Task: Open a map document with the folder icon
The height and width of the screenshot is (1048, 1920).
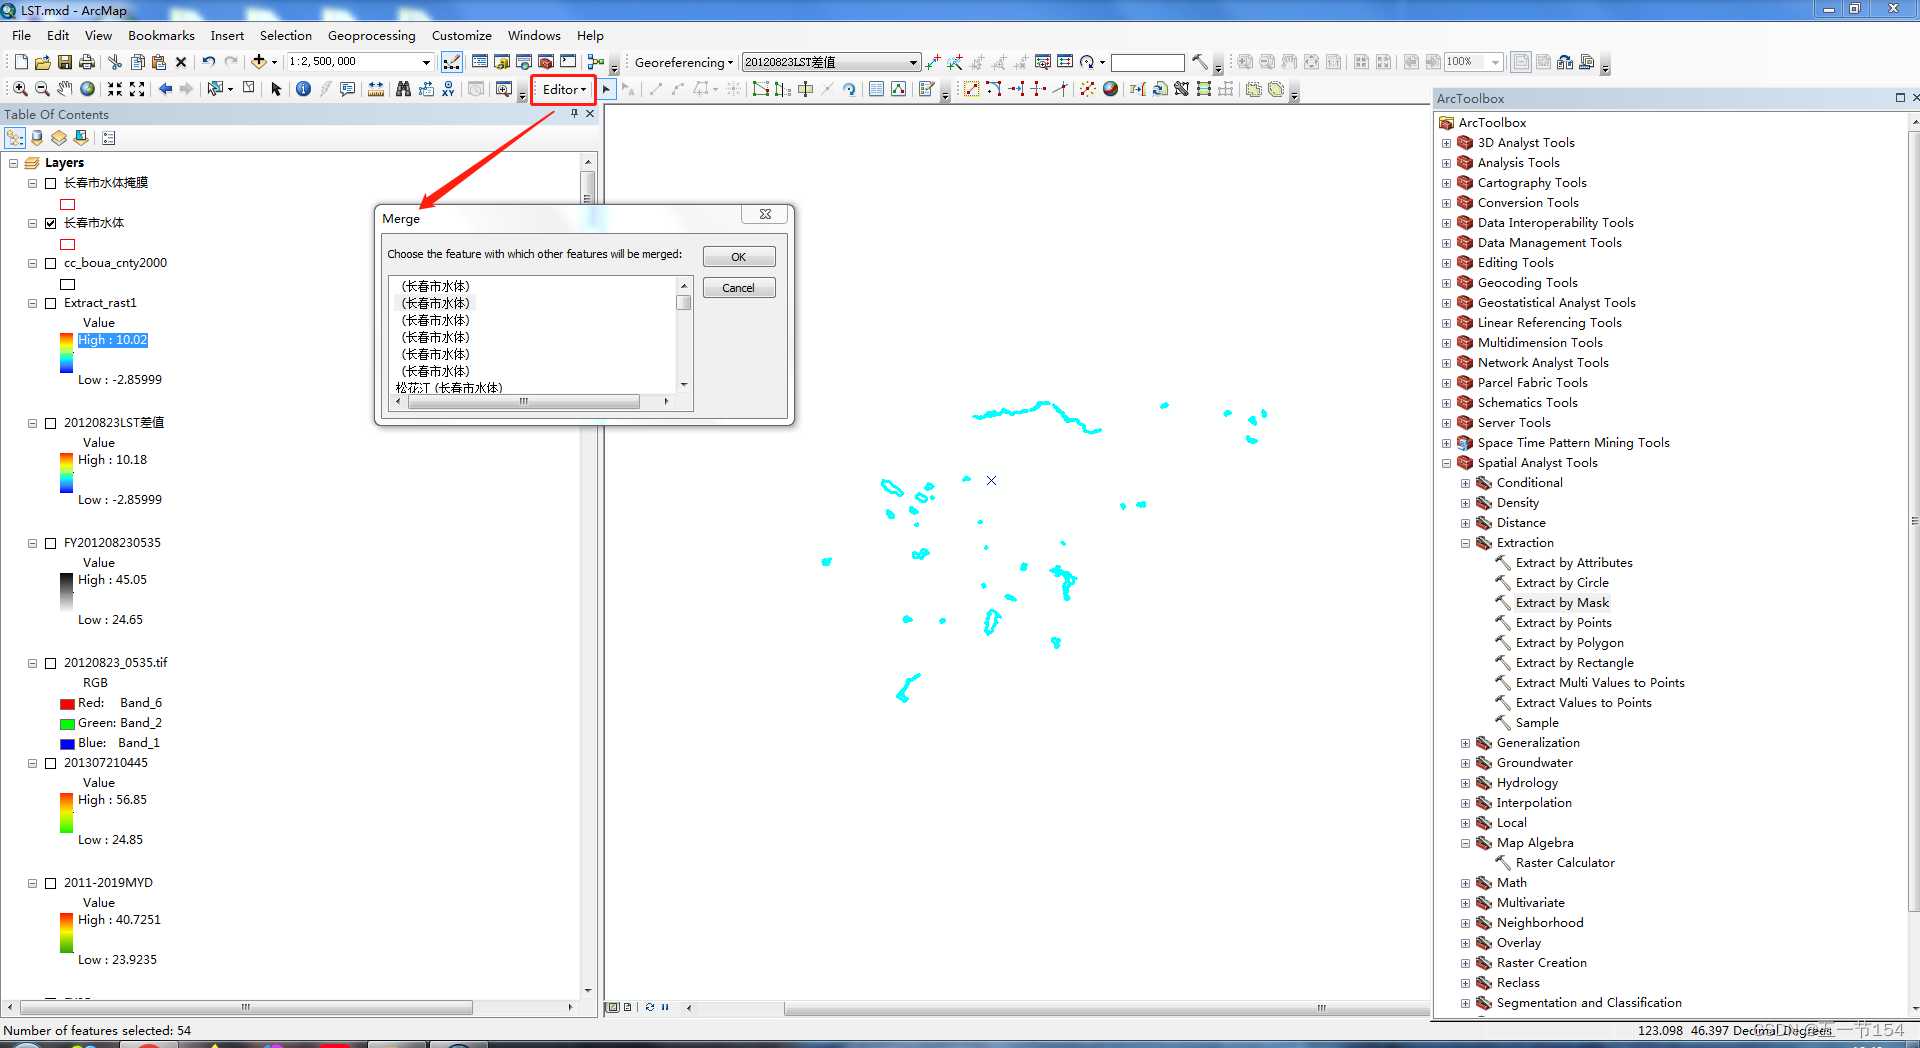Action: (x=42, y=62)
